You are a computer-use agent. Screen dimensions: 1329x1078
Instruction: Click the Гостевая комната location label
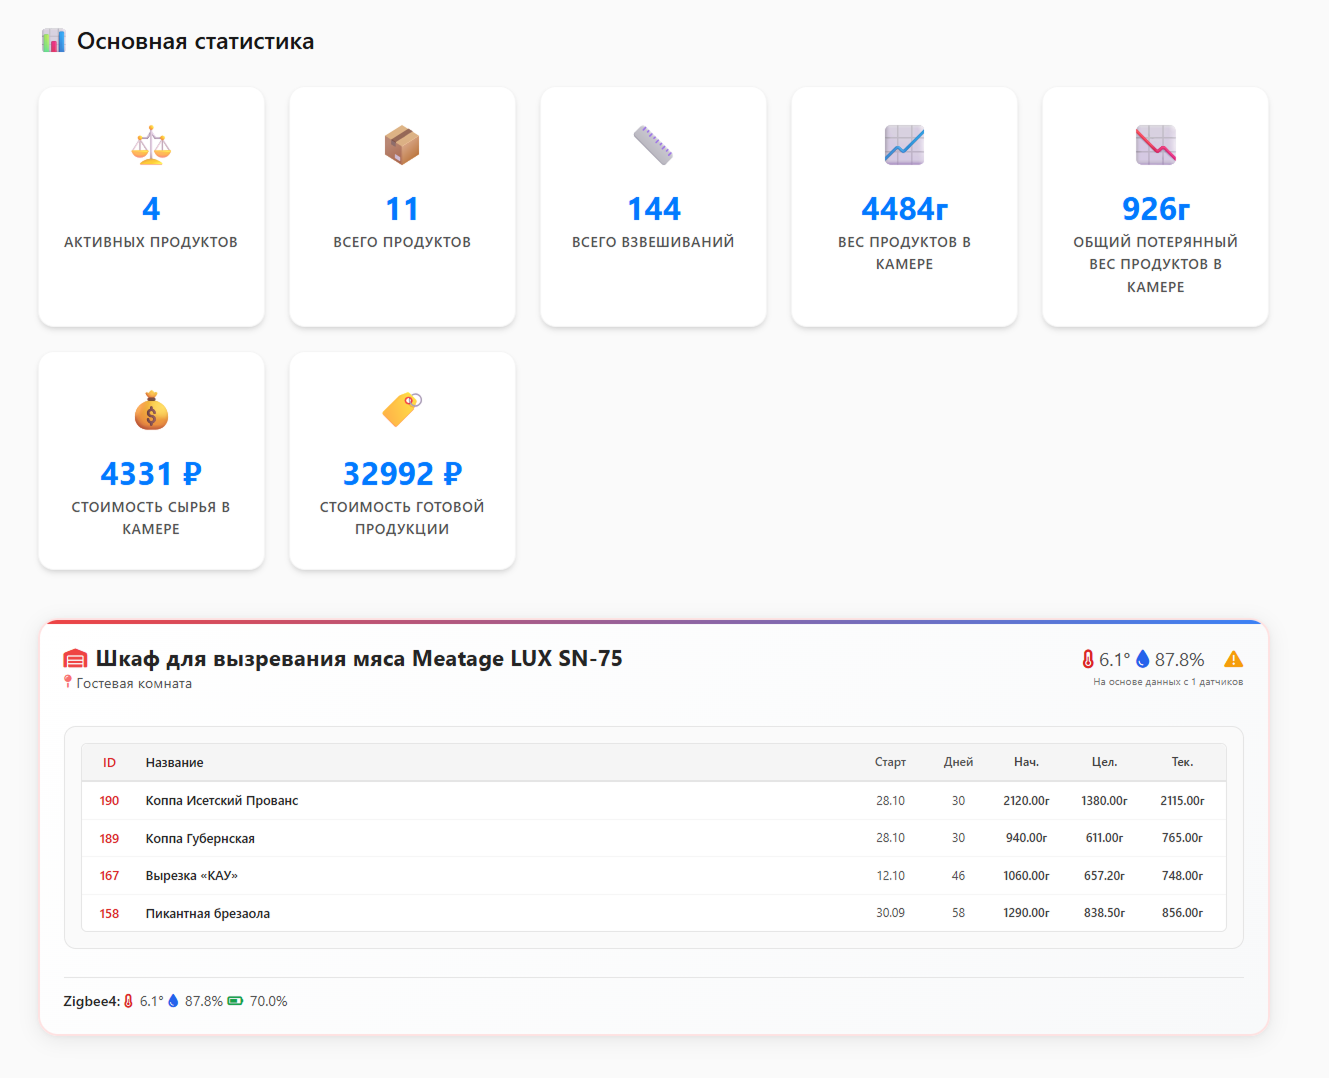(134, 684)
